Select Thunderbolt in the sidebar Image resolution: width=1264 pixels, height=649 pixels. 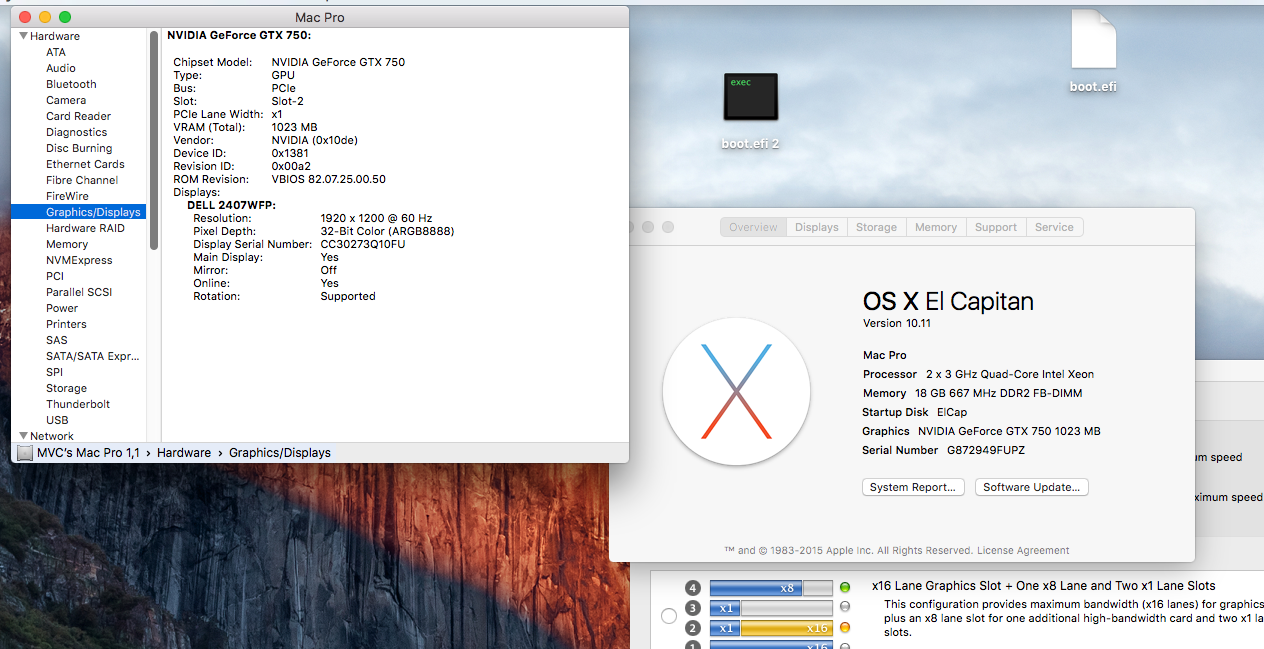78,404
